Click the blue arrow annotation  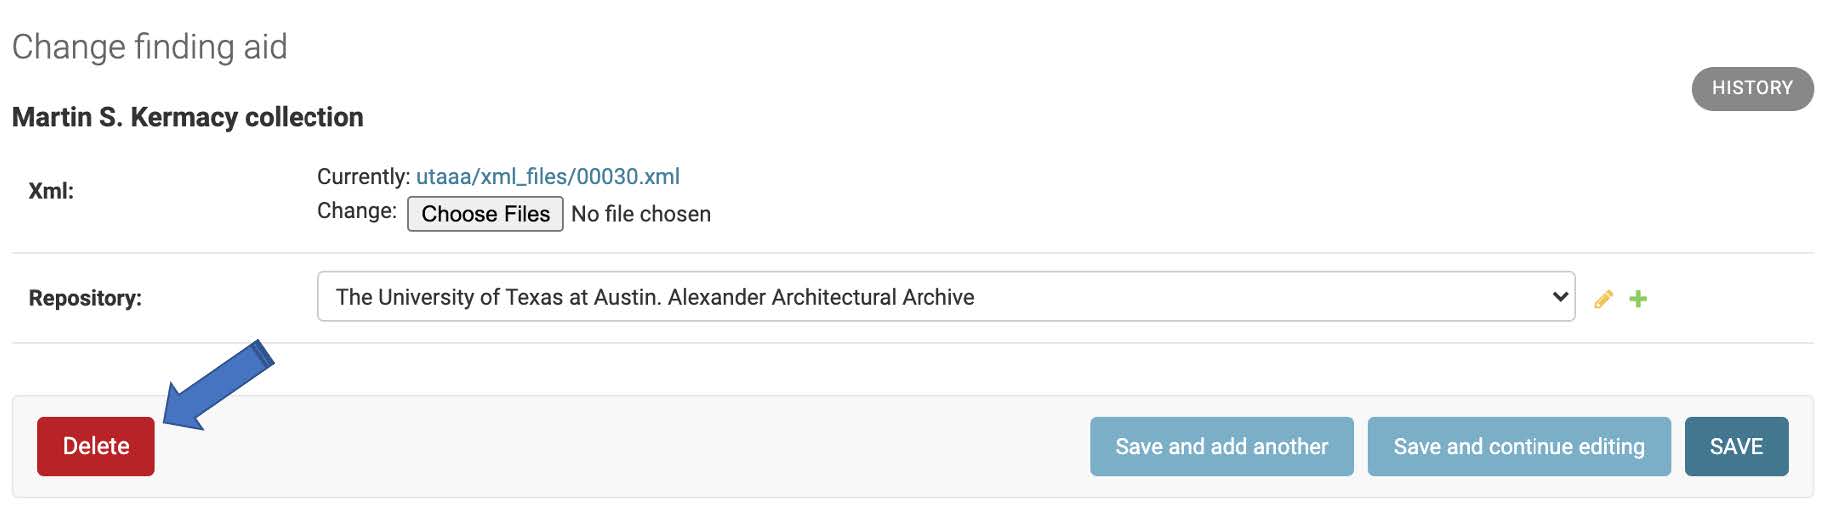click(x=218, y=385)
